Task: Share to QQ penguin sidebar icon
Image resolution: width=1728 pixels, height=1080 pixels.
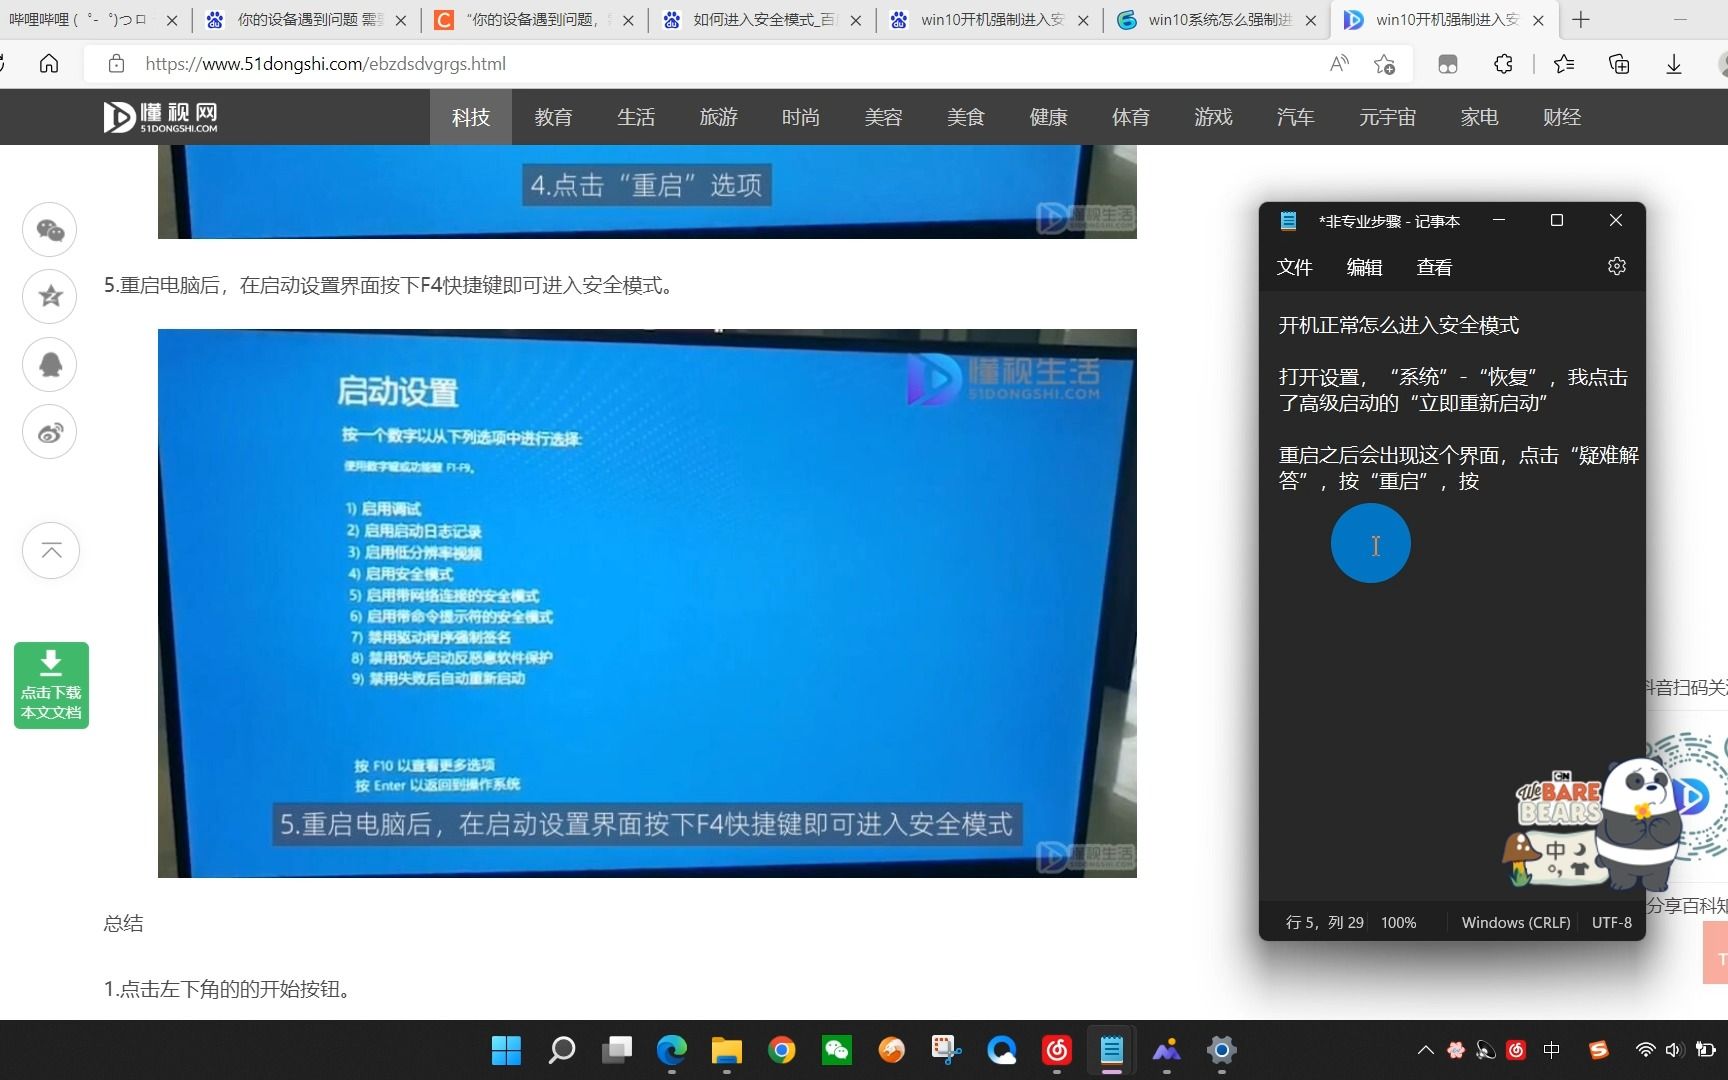Action: [x=50, y=364]
